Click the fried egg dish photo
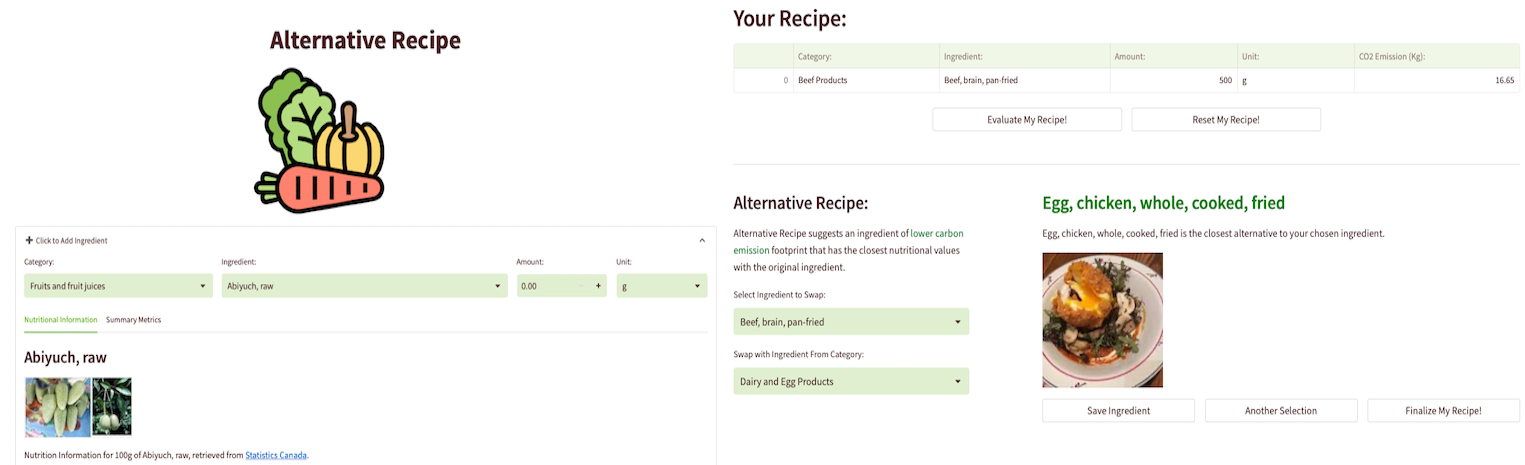The image size is (1525, 465). [1102, 320]
